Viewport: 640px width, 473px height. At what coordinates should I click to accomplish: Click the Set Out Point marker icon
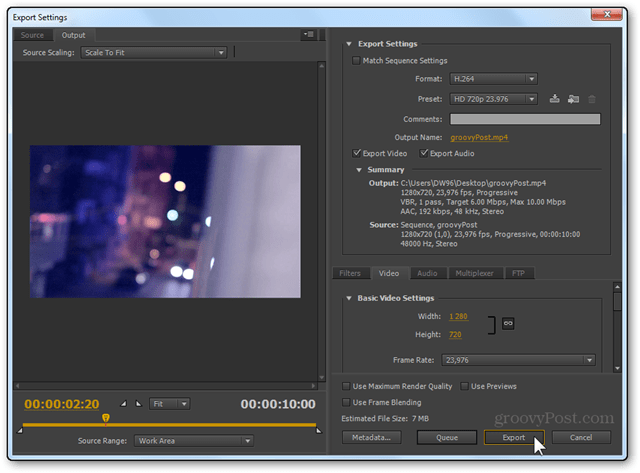[x=139, y=404]
